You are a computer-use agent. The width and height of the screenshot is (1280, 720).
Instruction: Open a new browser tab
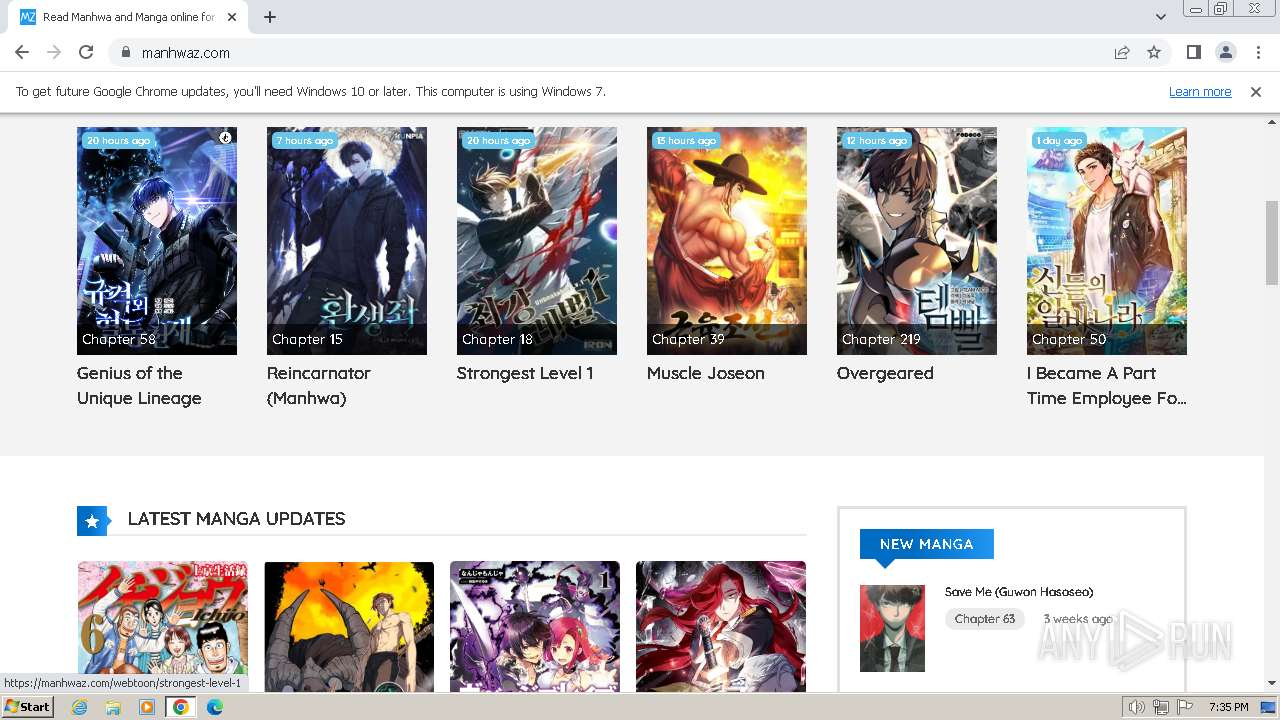tap(270, 17)
